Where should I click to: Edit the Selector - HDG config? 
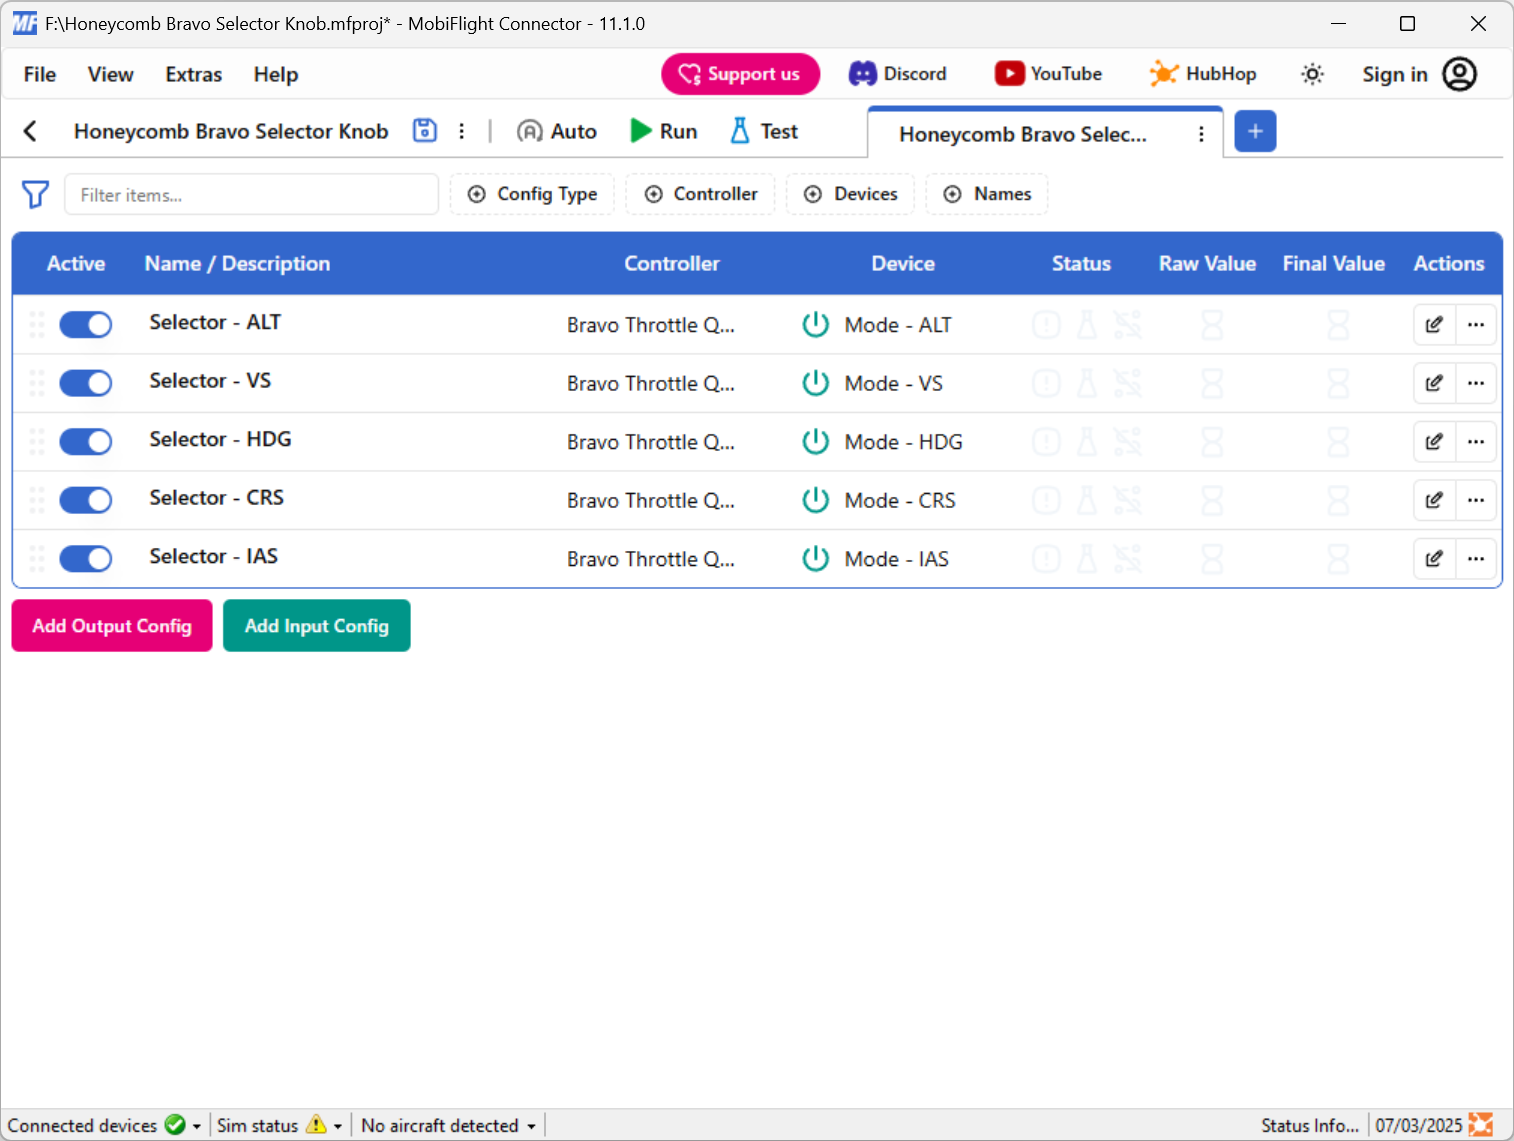point(1434,442)
